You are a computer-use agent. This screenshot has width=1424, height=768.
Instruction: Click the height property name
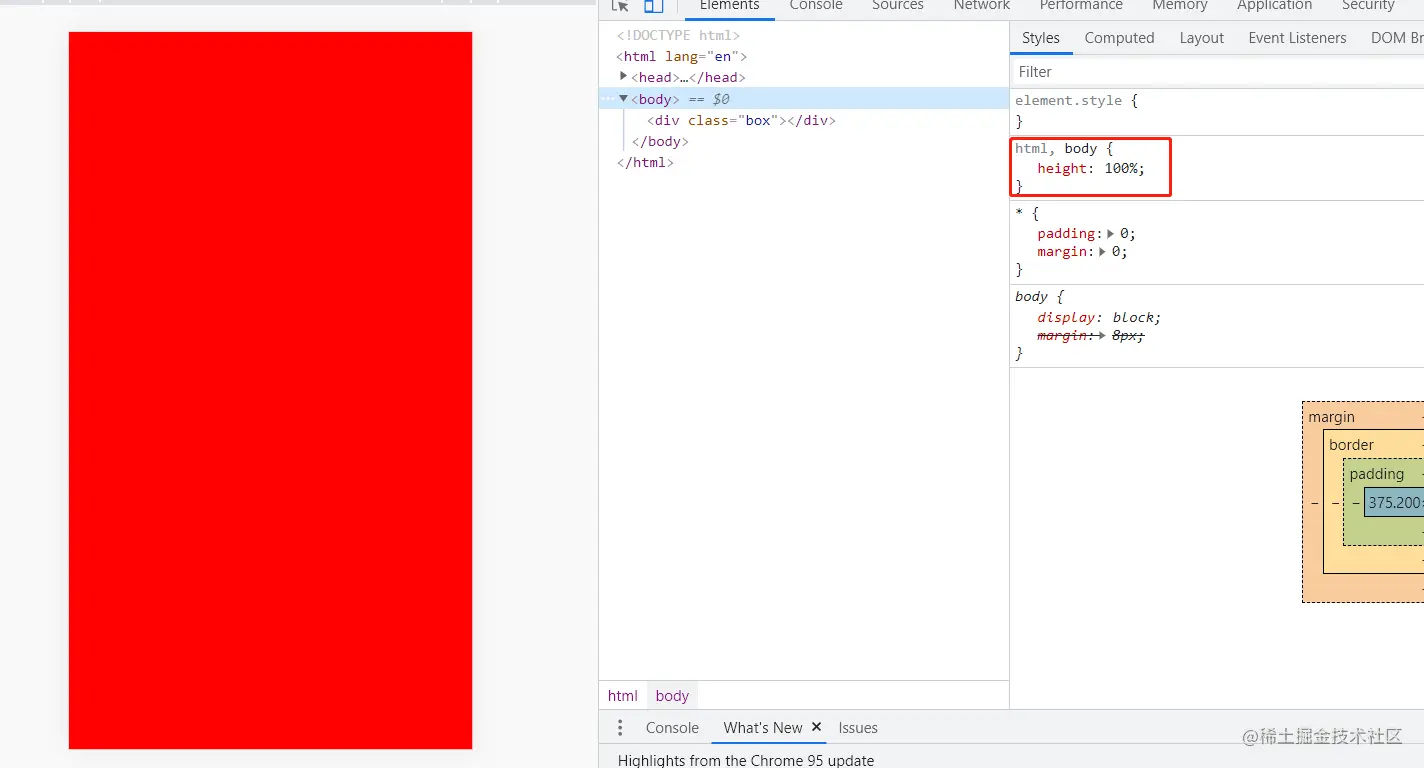(x=1062, y=168)
